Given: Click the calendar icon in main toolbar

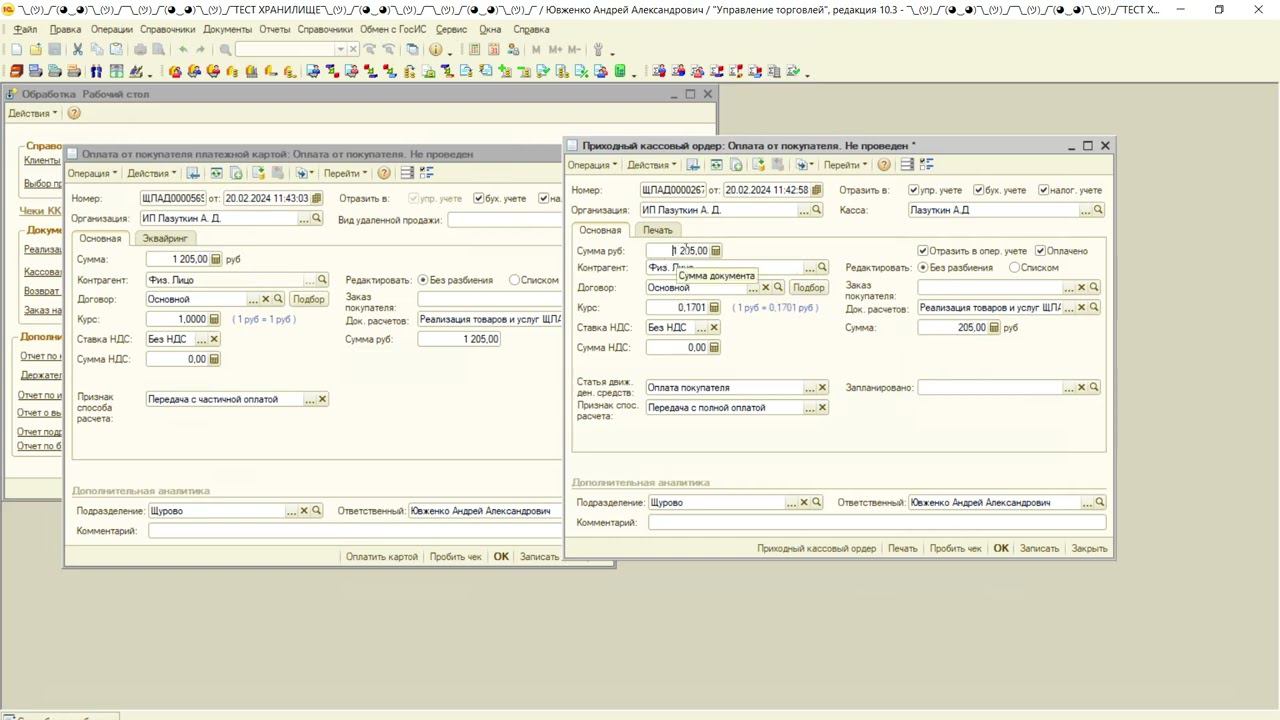Looking at the screenshot, I should [x=493, y=49].
